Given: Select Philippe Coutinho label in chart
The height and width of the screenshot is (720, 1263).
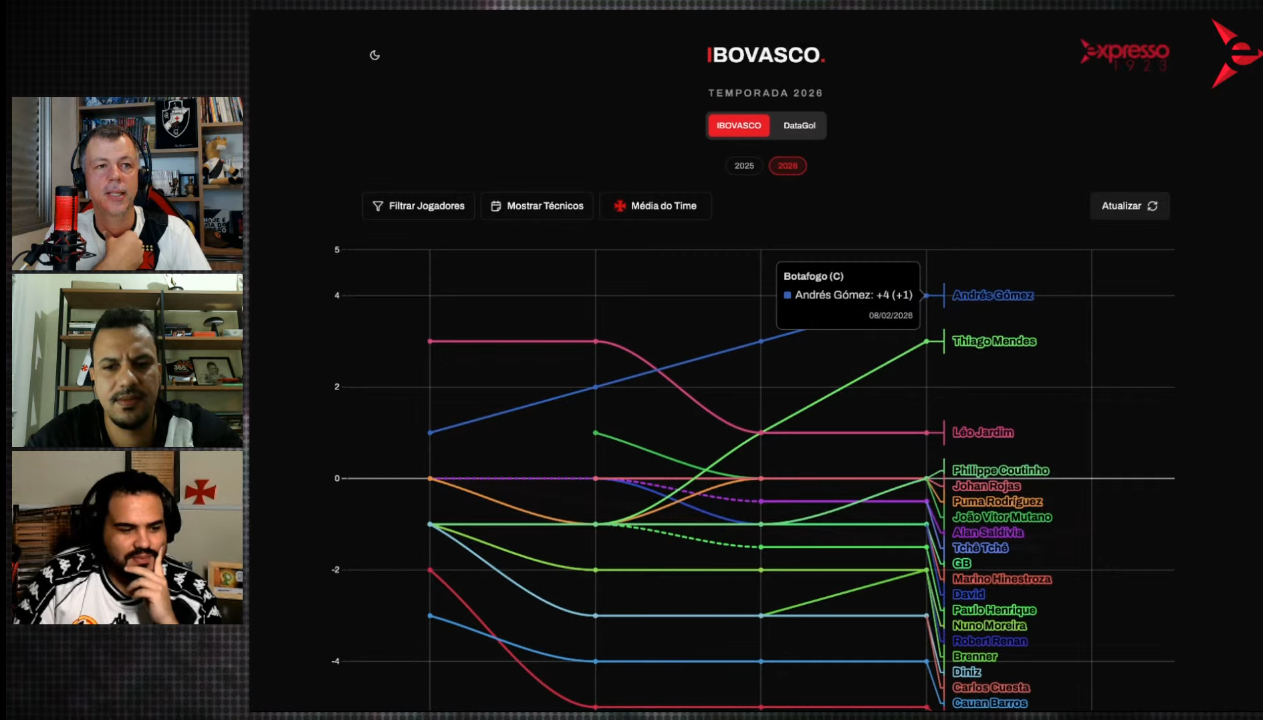Looking at the screenshot, I should [x=1000, y=471].
